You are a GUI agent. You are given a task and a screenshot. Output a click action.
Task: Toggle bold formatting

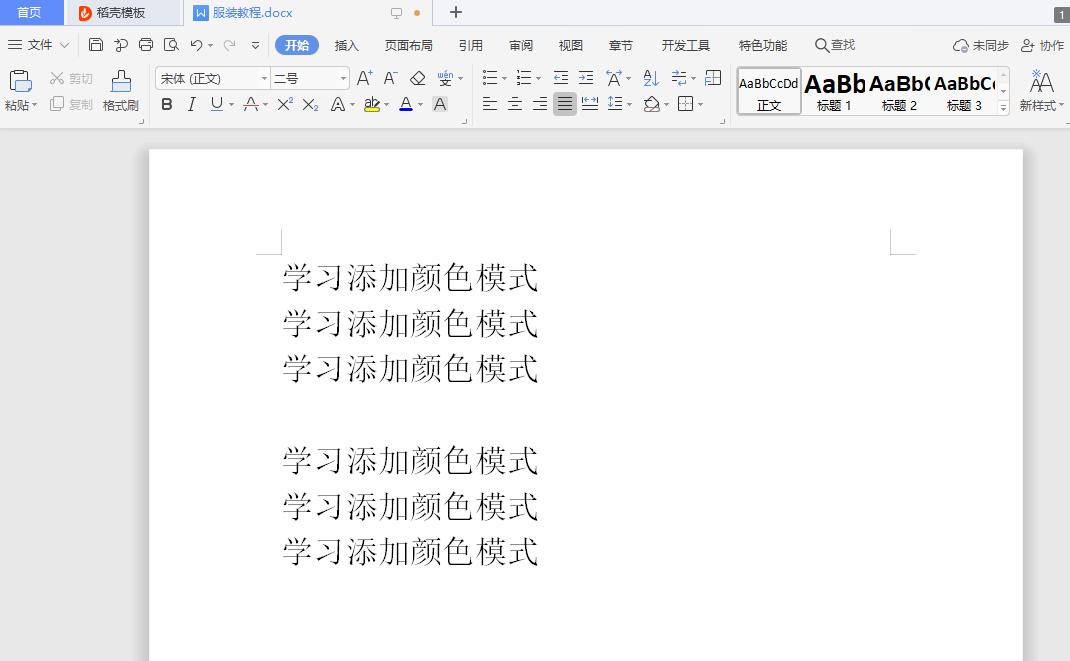click(x=166, y=104)
